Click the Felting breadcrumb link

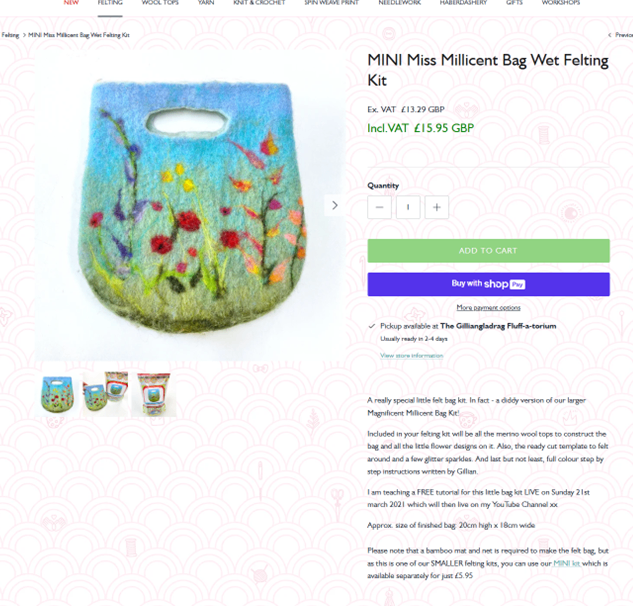[10, 35]
